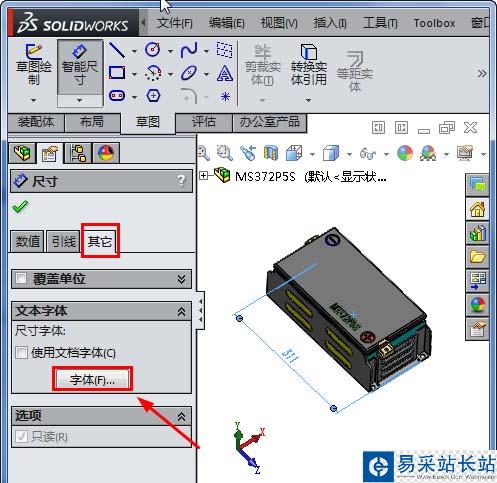Image resolution: width=497 pixels, height=483 pixels.
Task: Open the 插入(I) menu
Action: pos(330,23)
